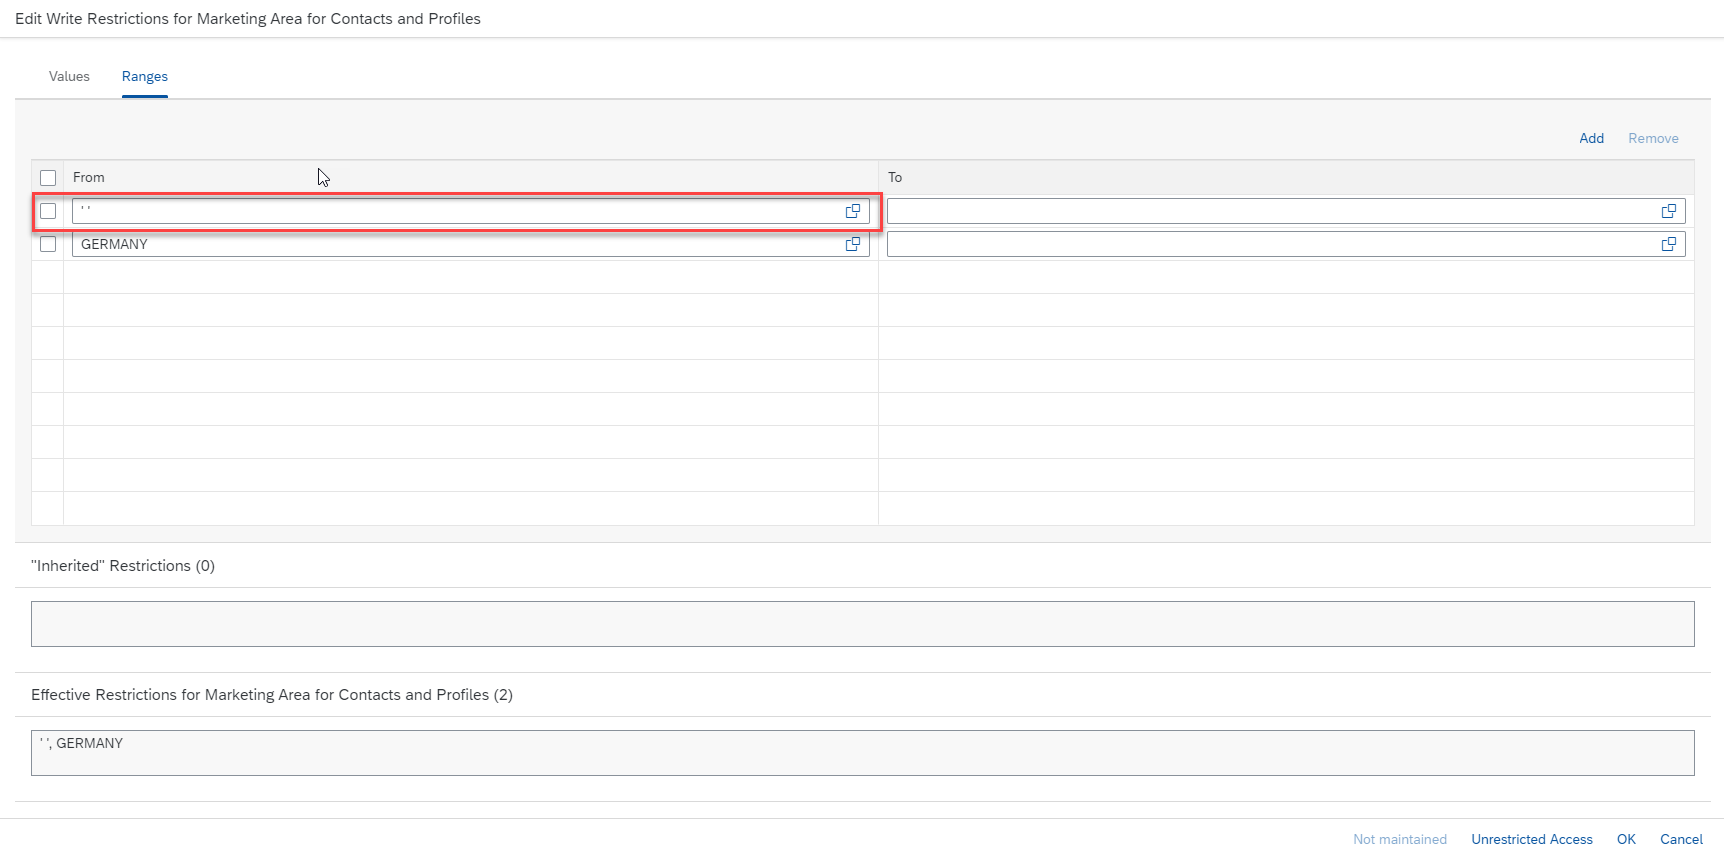1724x855 pixels.
Task: Switch to the Values tab
Action: (69, 77)
